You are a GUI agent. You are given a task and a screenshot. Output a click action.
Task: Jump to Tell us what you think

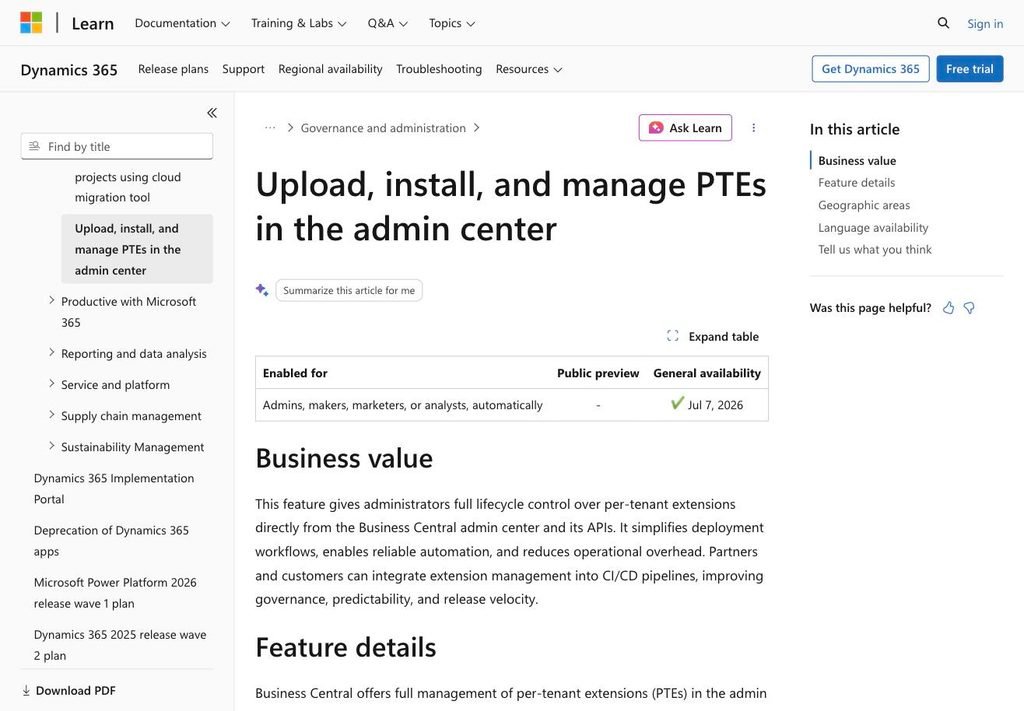click(x=874, y=249)
